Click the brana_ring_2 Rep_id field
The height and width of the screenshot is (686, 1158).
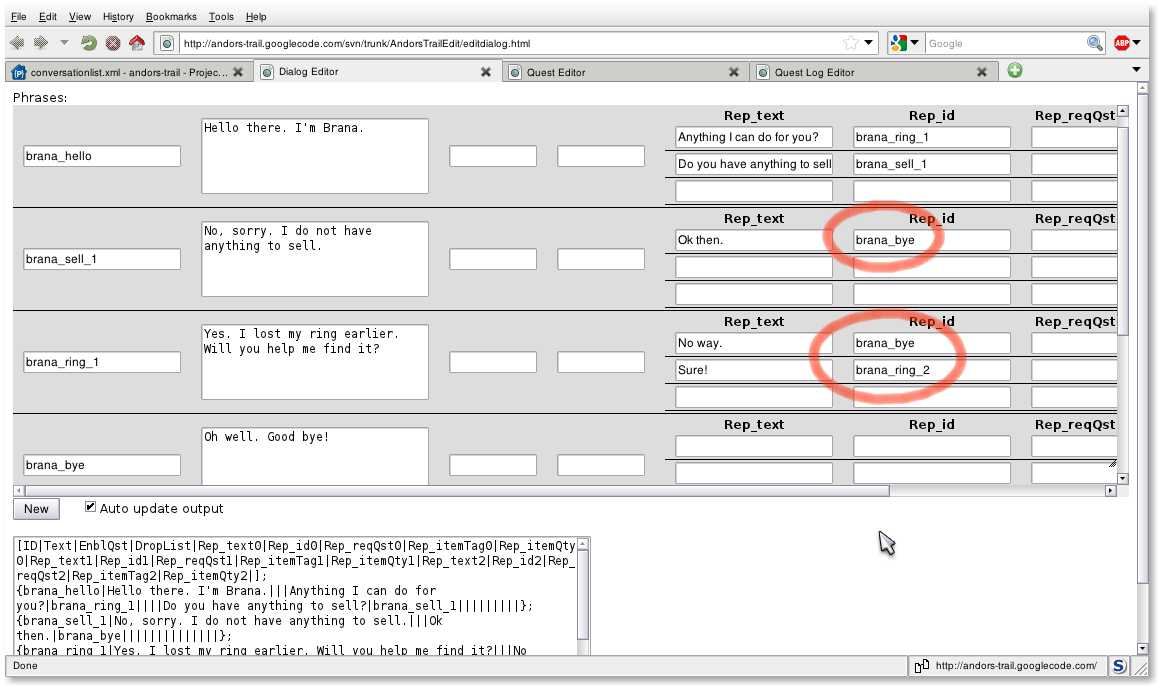point(931,370)
